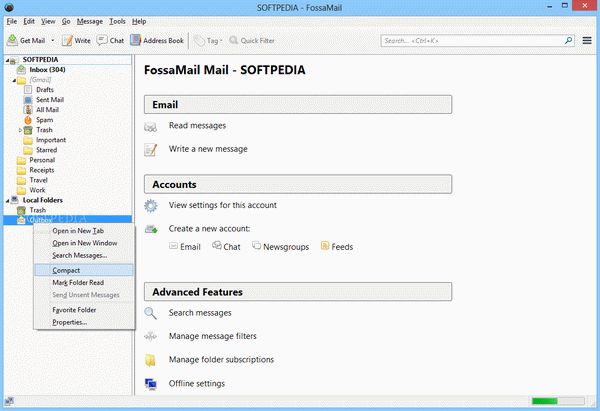Choose Open in New Window
The image size is (600, 411).
coord(85,243)
